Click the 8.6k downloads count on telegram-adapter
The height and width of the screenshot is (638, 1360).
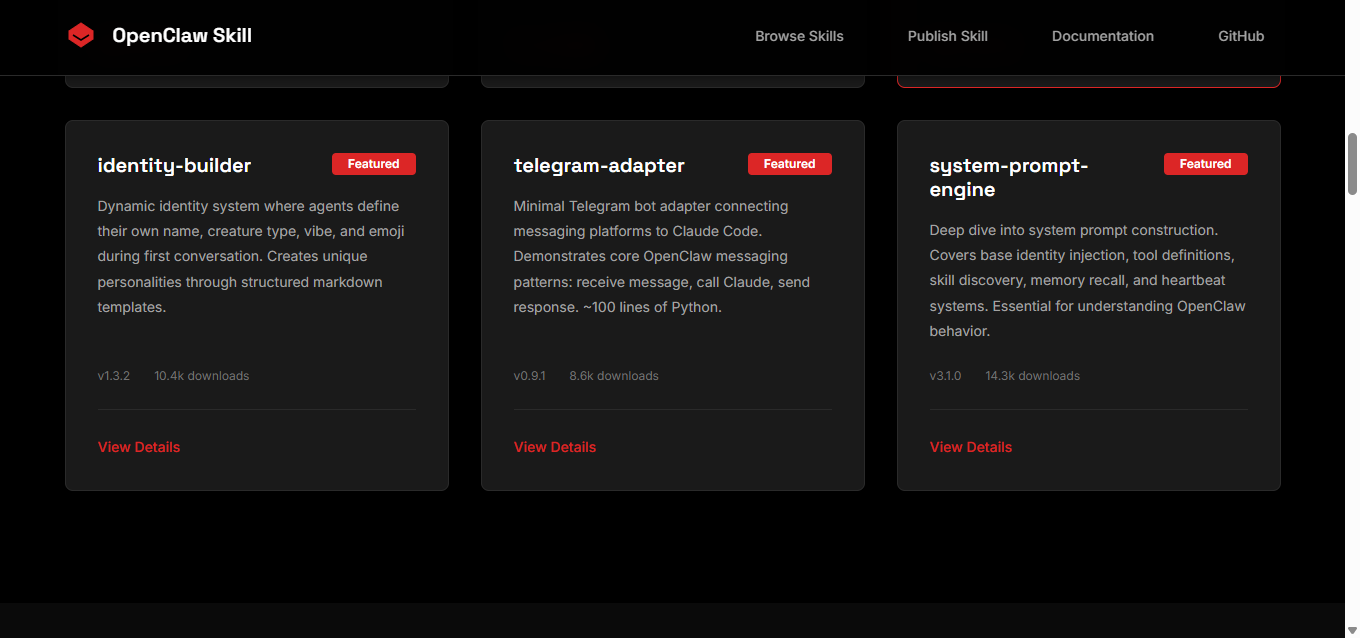(x=614, y=376)
